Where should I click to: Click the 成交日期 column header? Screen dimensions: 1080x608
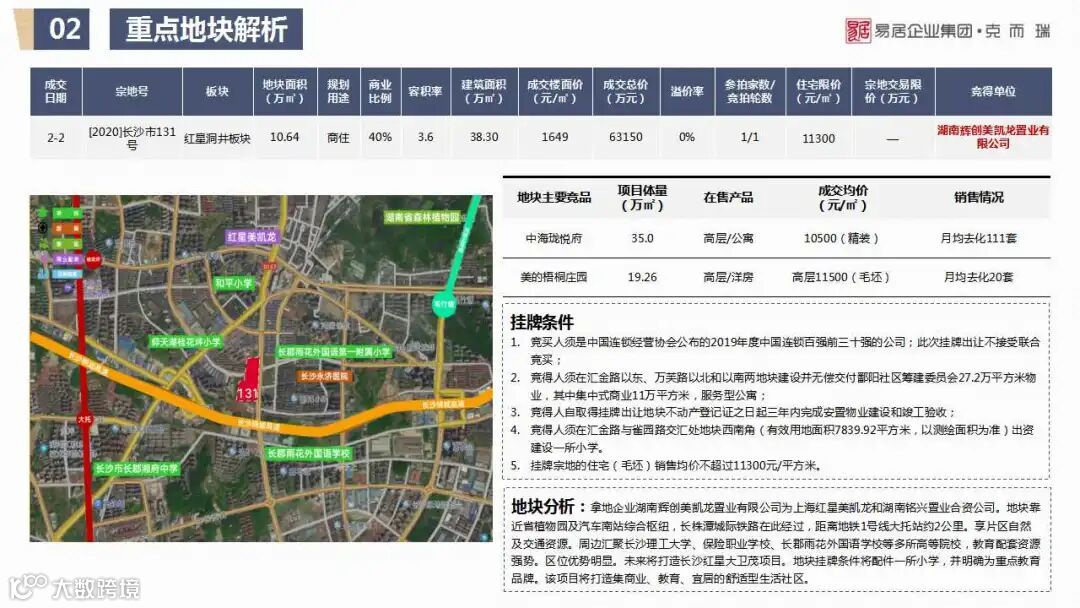click(56, 91)
